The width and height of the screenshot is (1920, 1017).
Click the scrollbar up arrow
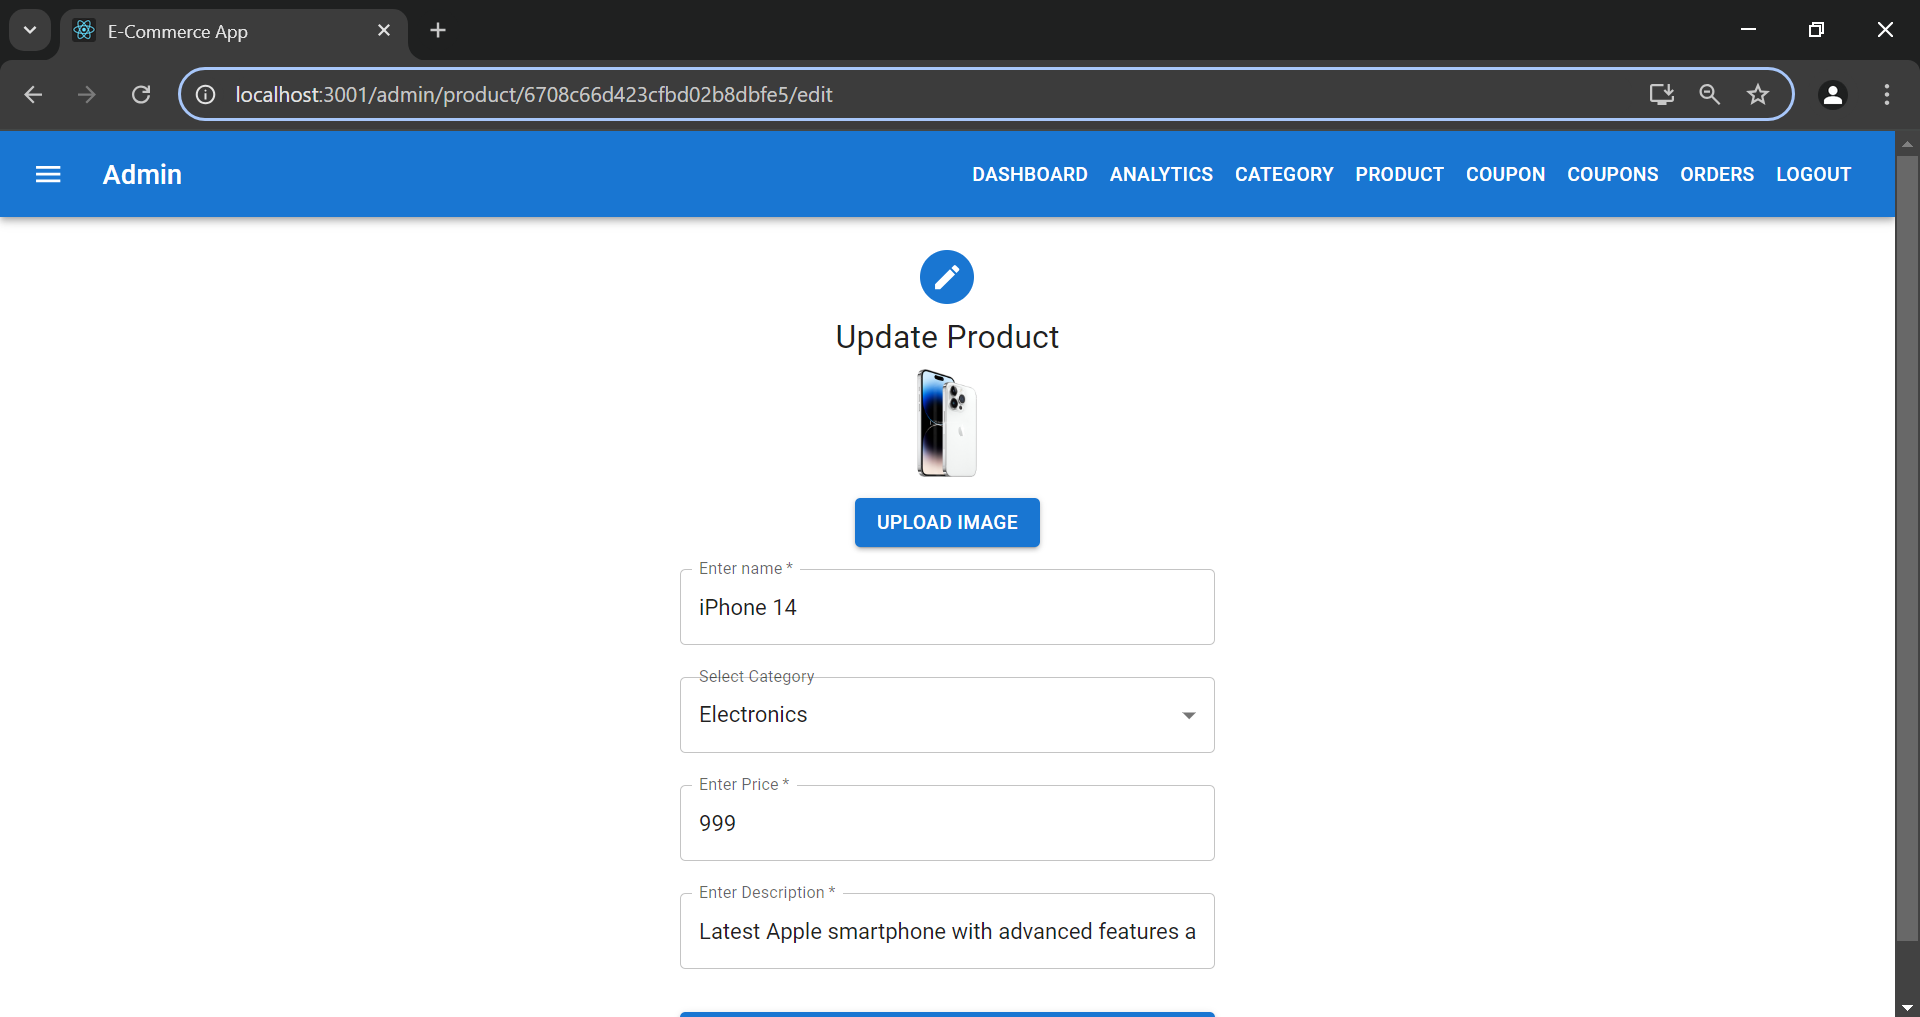1908,144
